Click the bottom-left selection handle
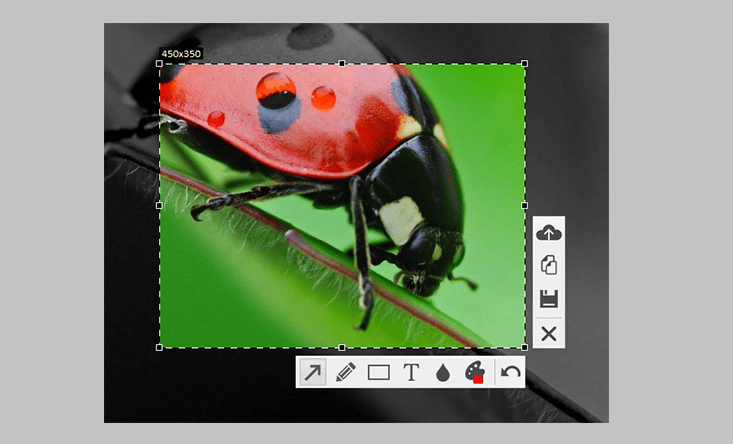Viewport: 733px width, 444px height. point(159,347)
